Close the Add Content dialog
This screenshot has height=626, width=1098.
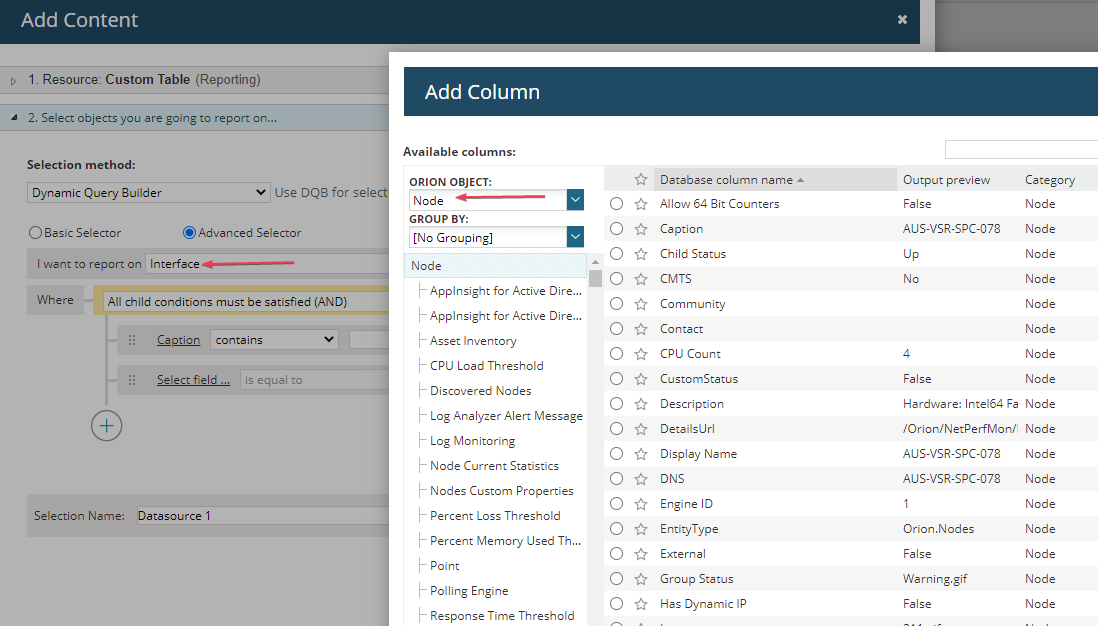pos(902,19)
